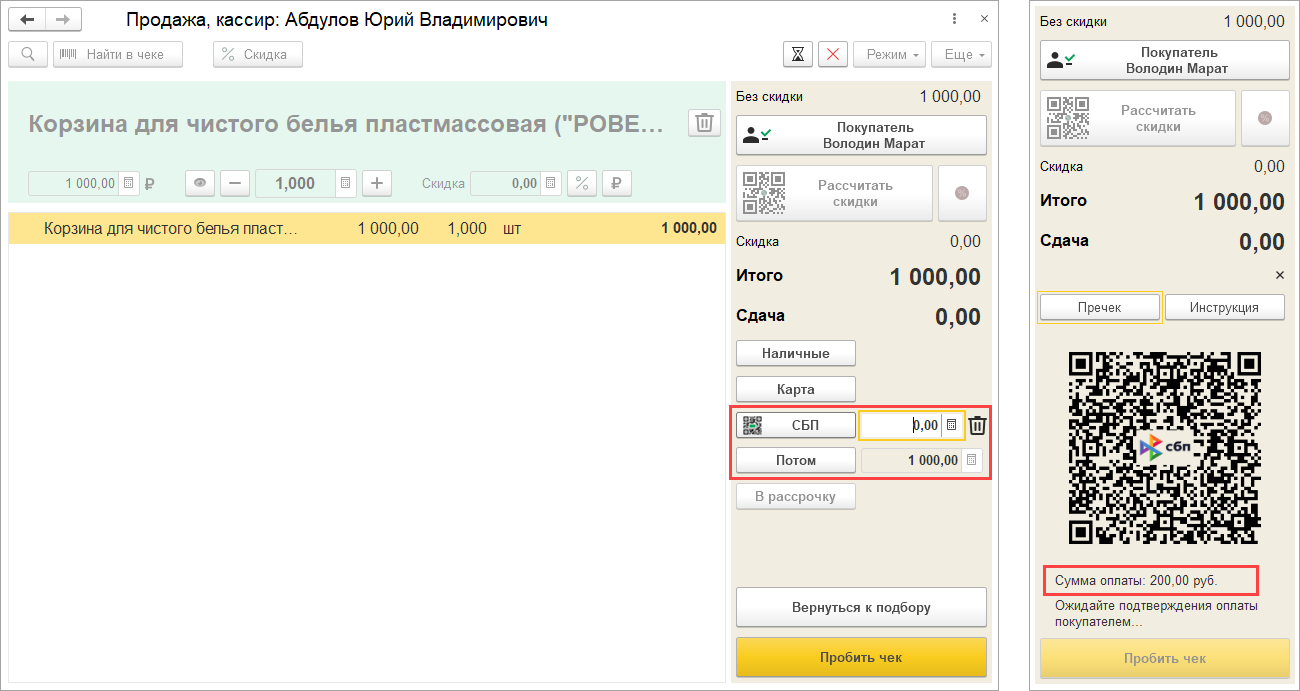Viewport: 1300px width, 691px height.
Task: Open the Инструкция button
Action: coord(1225,307)
